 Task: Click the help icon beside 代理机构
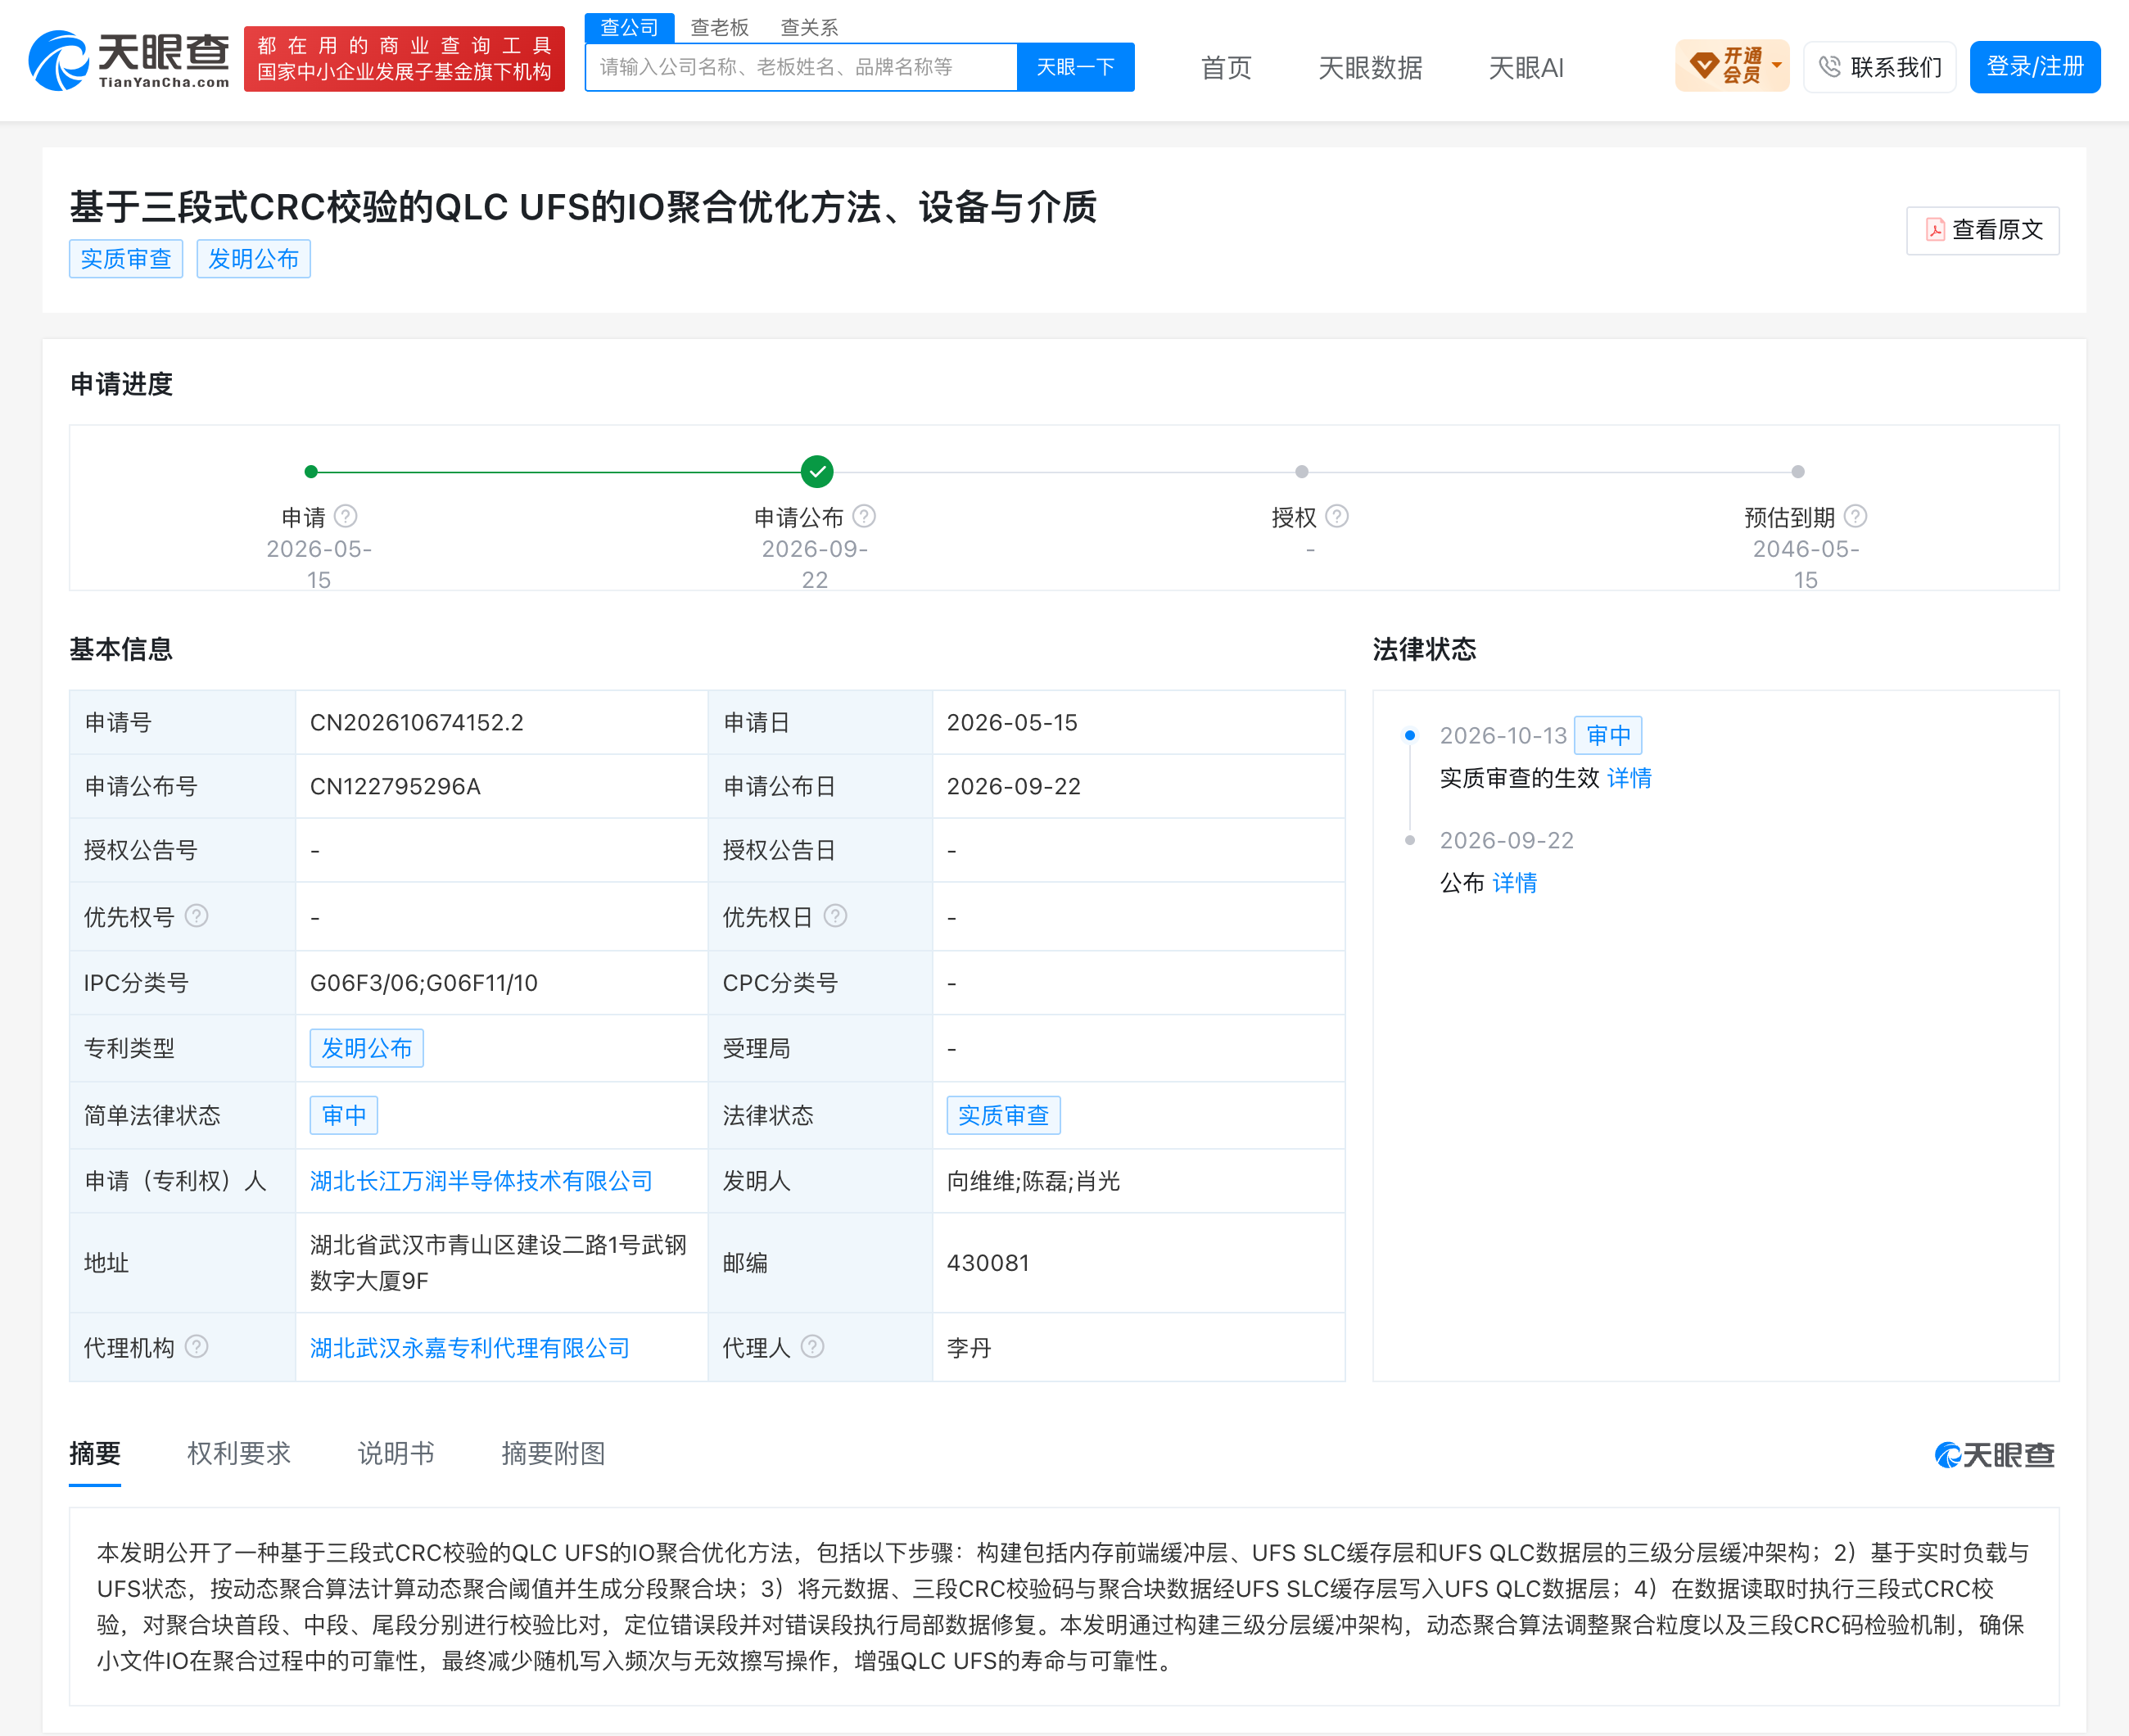(x=197, y=1347)
